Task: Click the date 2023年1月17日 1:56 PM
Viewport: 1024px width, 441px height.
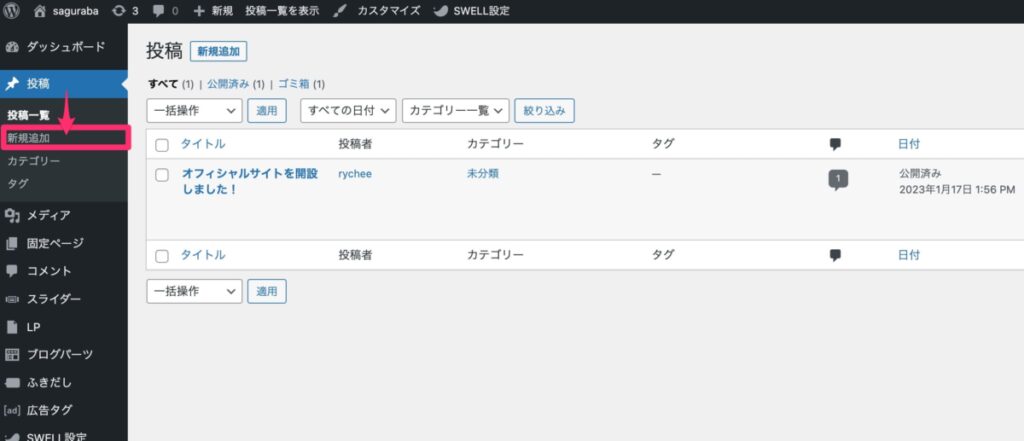Action: coord(957,190)
